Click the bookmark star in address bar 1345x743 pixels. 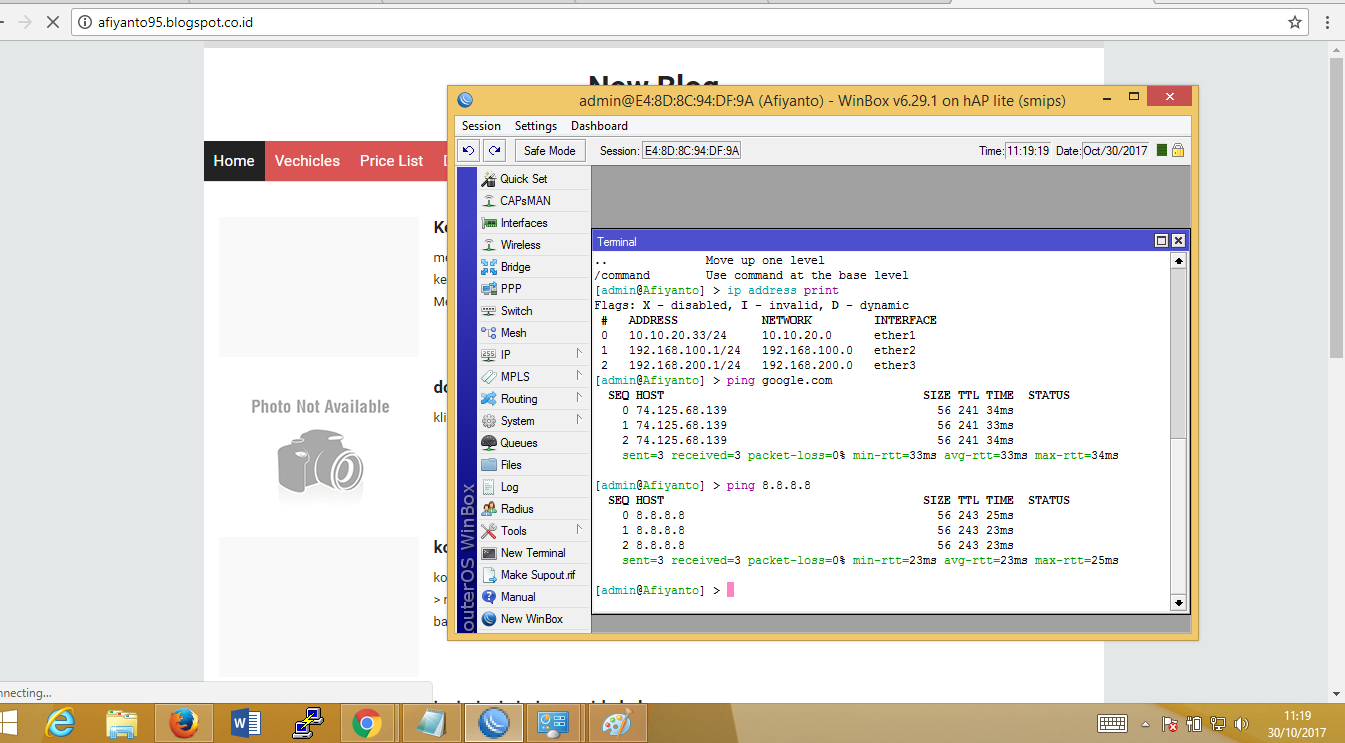(x=1295, y=22)
